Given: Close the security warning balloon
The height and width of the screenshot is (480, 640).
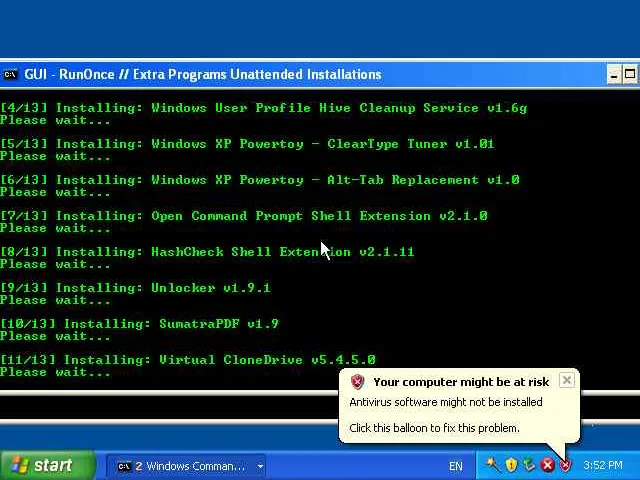Looking at the screenshot, I should coord(567,380).
